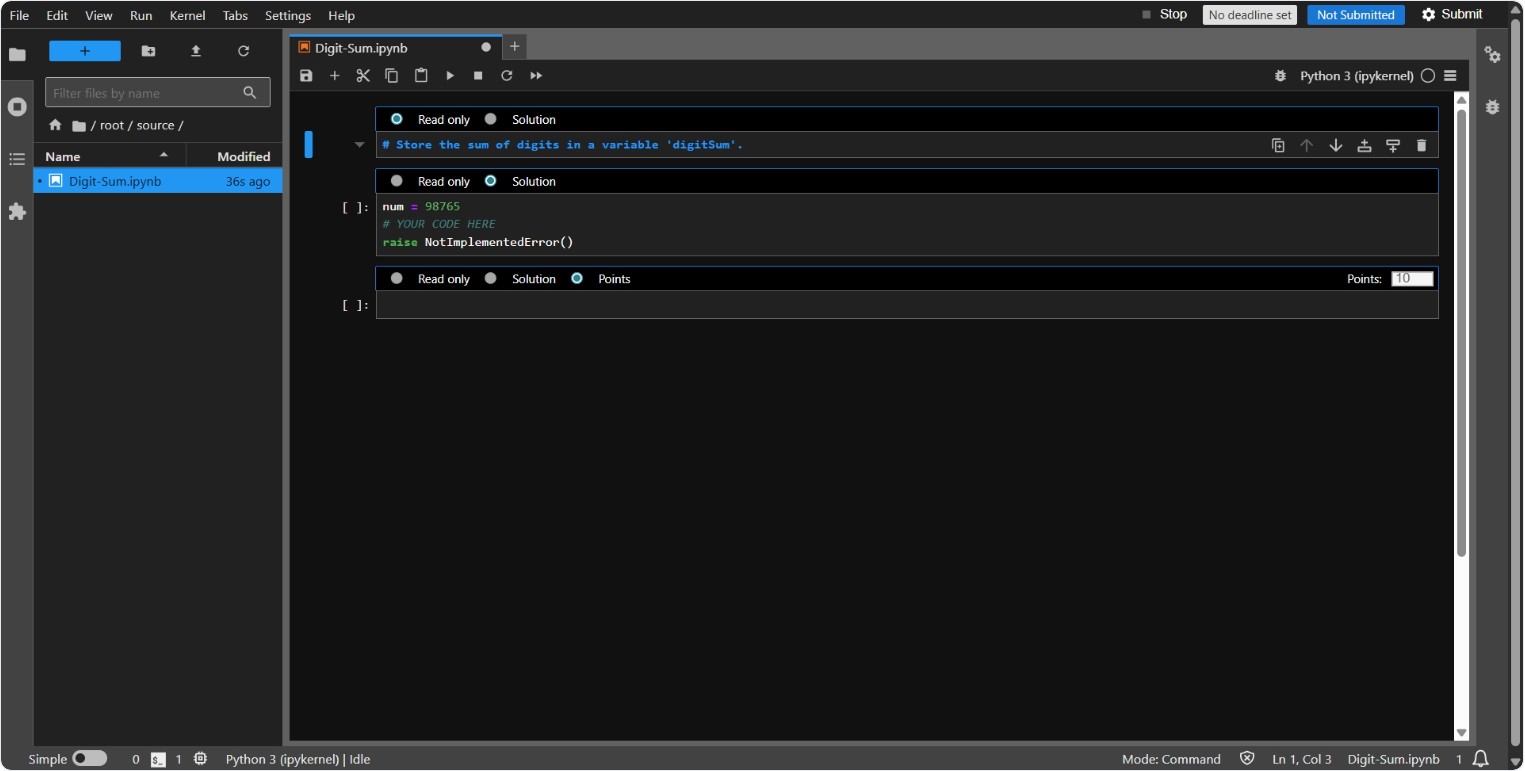The width and height of the screenshot is (1525, 771).
Task: Move the active cell down
Action: pyautogui.click(x=1335, y=146)
